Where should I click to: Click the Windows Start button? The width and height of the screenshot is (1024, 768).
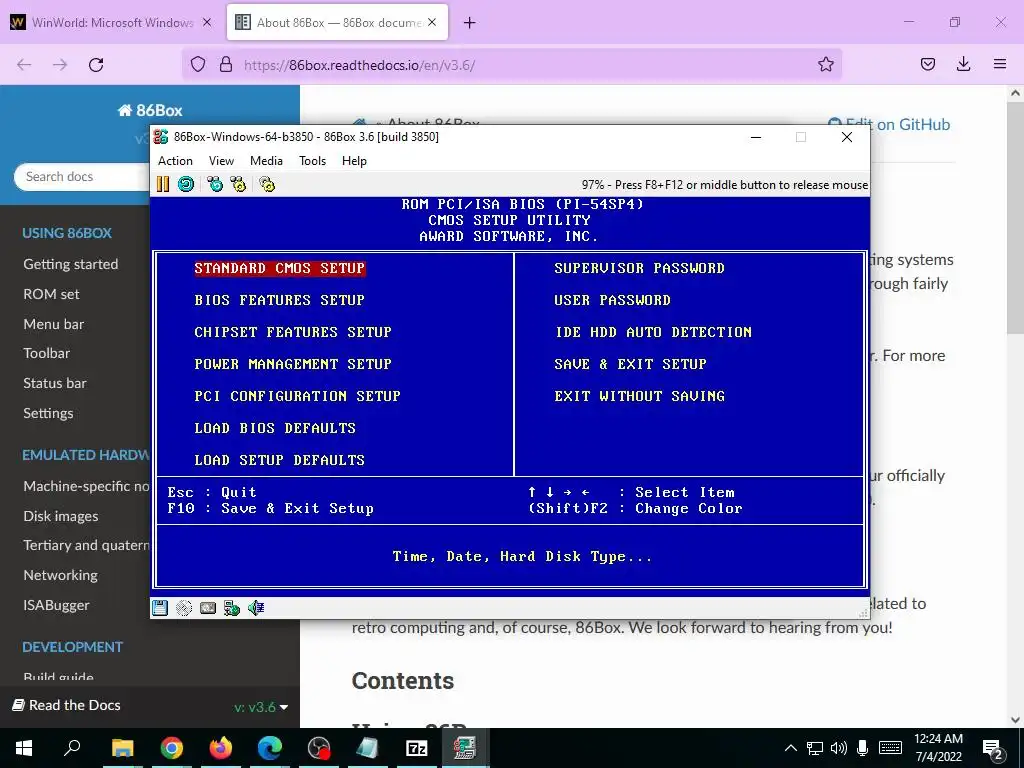click(x=24, y=748)
